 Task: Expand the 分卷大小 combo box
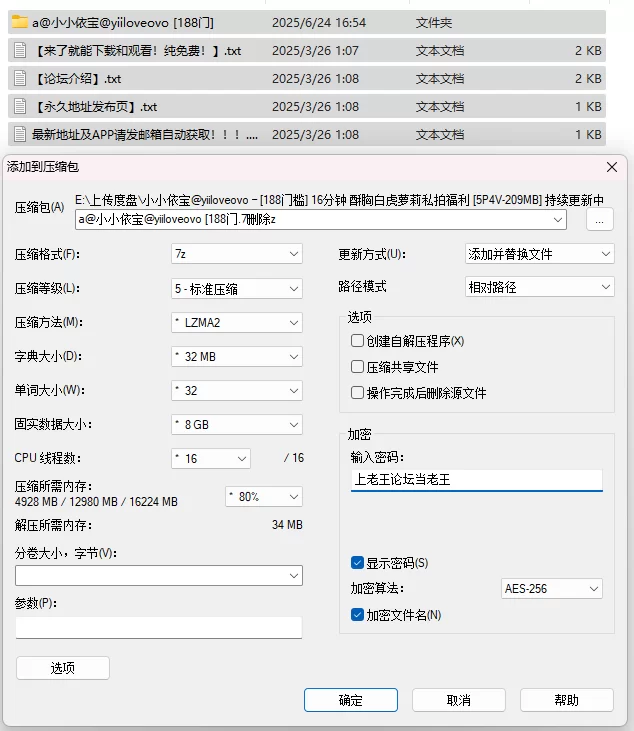coord(294,576)
